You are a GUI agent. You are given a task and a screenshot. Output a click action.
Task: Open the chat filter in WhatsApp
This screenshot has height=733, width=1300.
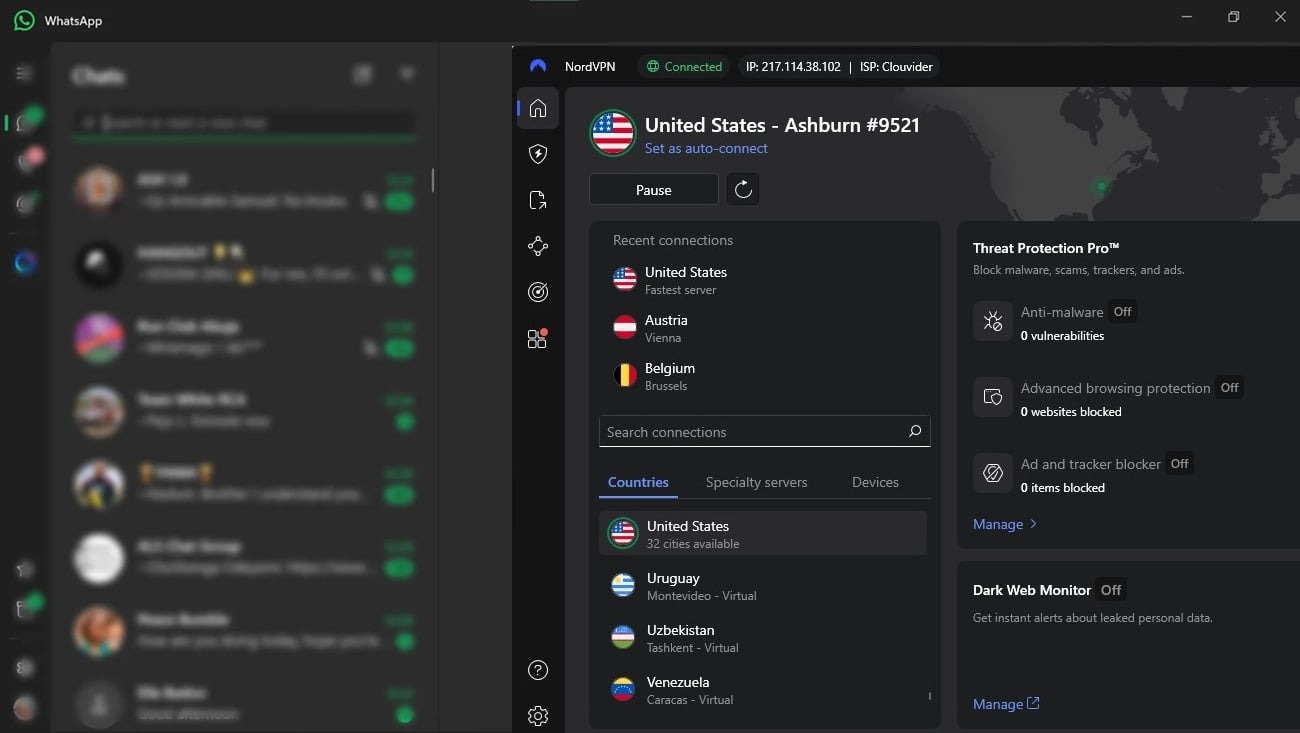click(406, 73)
